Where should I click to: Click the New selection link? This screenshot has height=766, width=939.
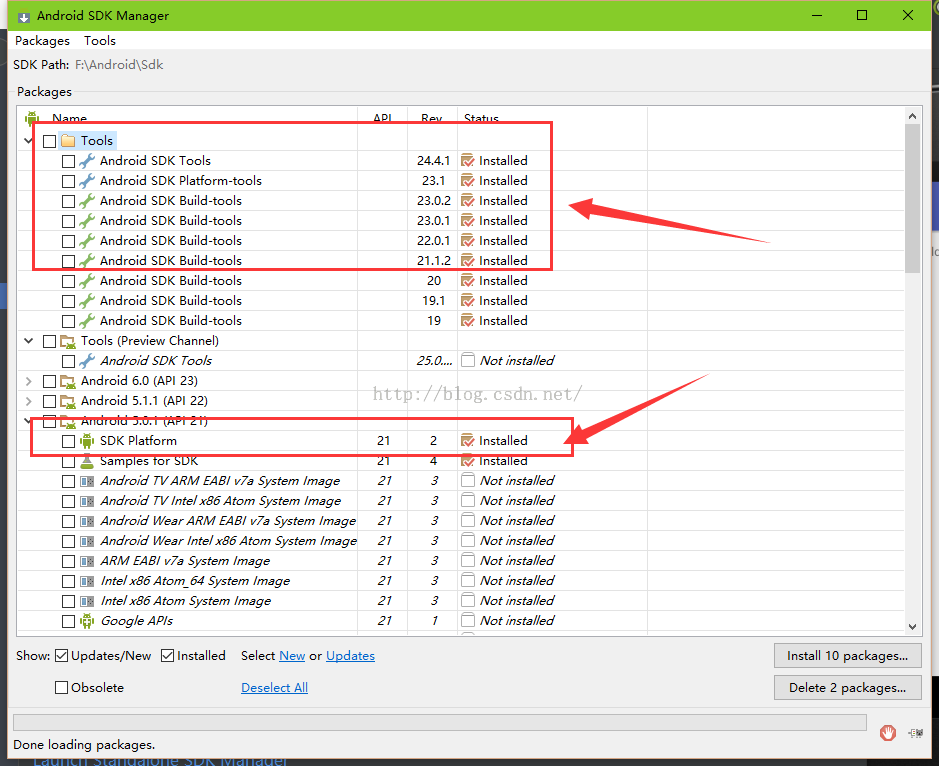click(292, 656)
